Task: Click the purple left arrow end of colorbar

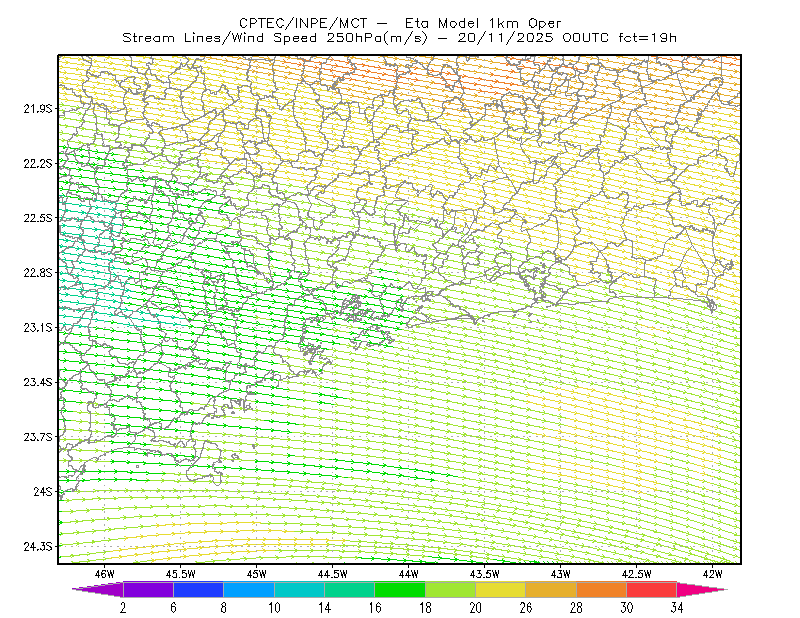Action: [x=98, y=589]
